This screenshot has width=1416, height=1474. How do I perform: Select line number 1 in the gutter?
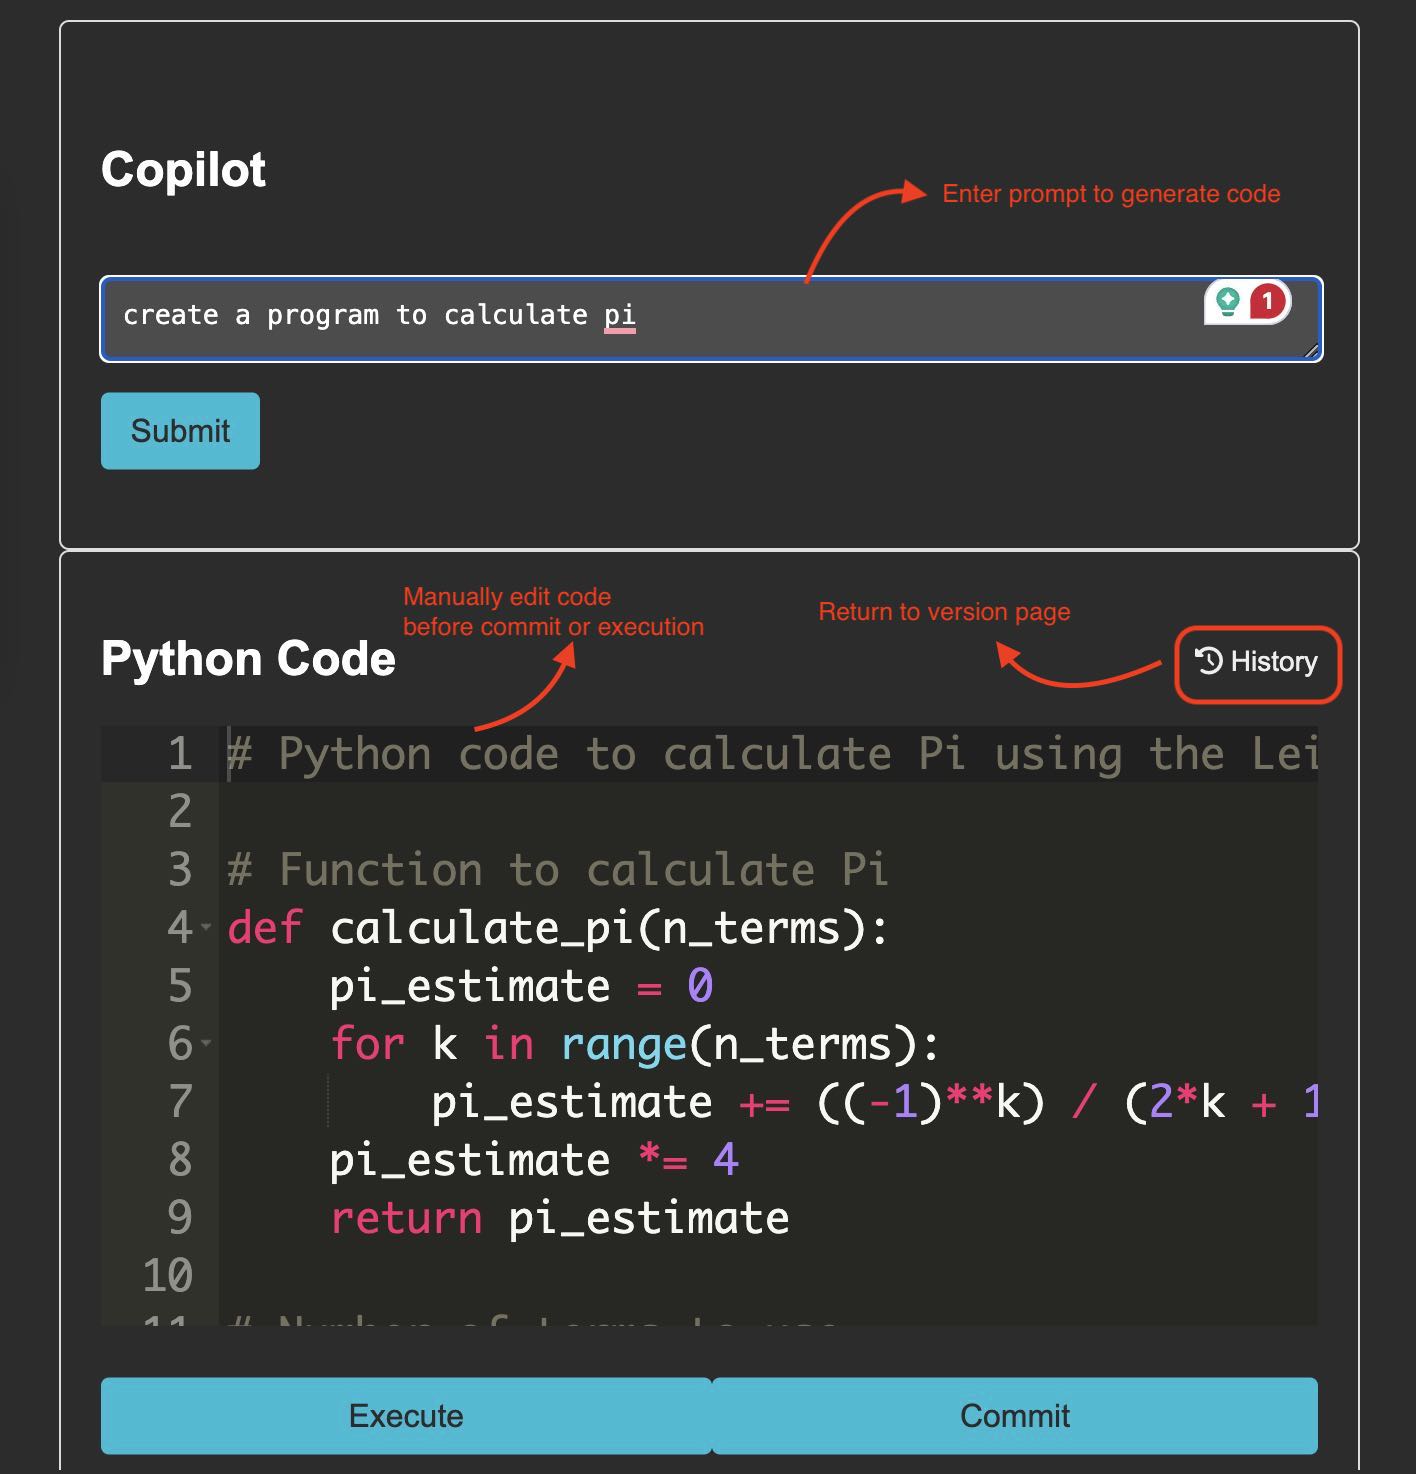click(180, 754)
